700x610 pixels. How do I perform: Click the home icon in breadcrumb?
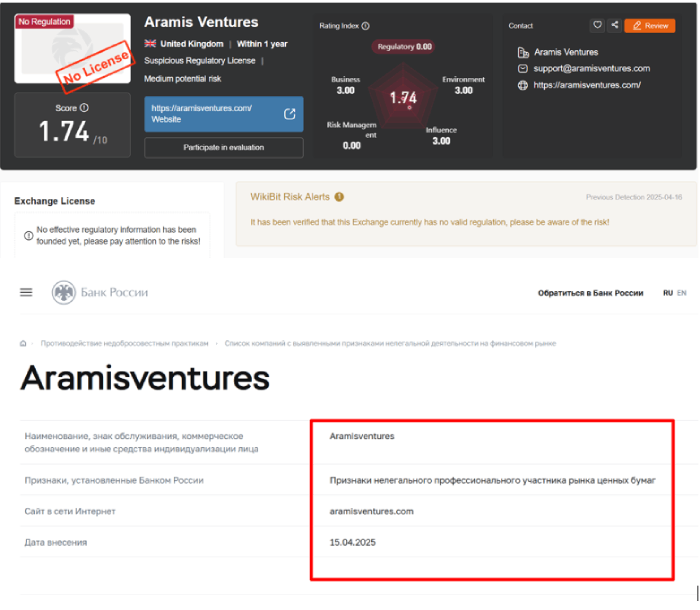tap(23, 343)
